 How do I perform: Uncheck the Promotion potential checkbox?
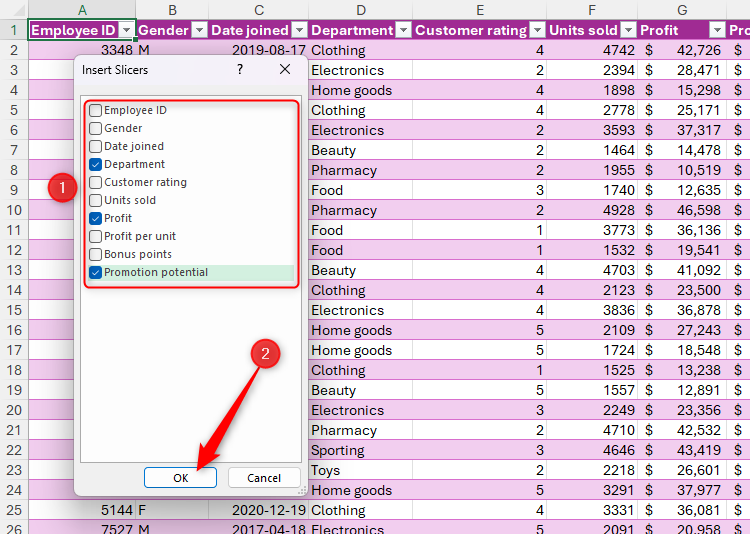pyautogui.click(x=96, y=272)
